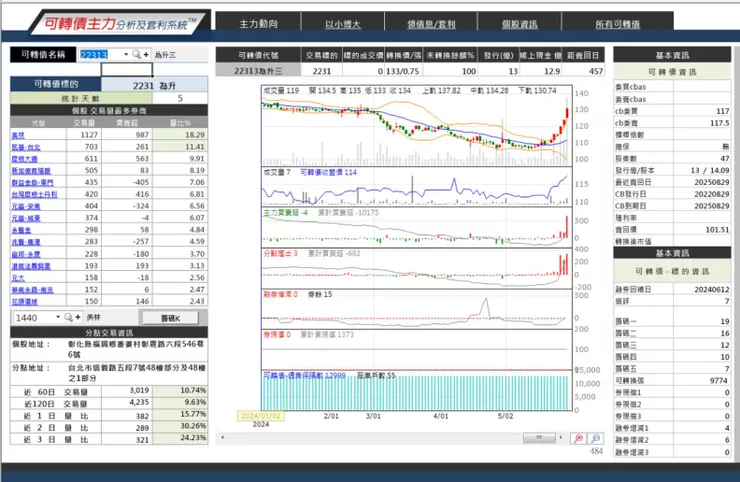The width and height of the screenshot is (740, 482).
Task: Click the 統計天數 value 5 cell
Action: pyautogui.click(x=180, y=98)
